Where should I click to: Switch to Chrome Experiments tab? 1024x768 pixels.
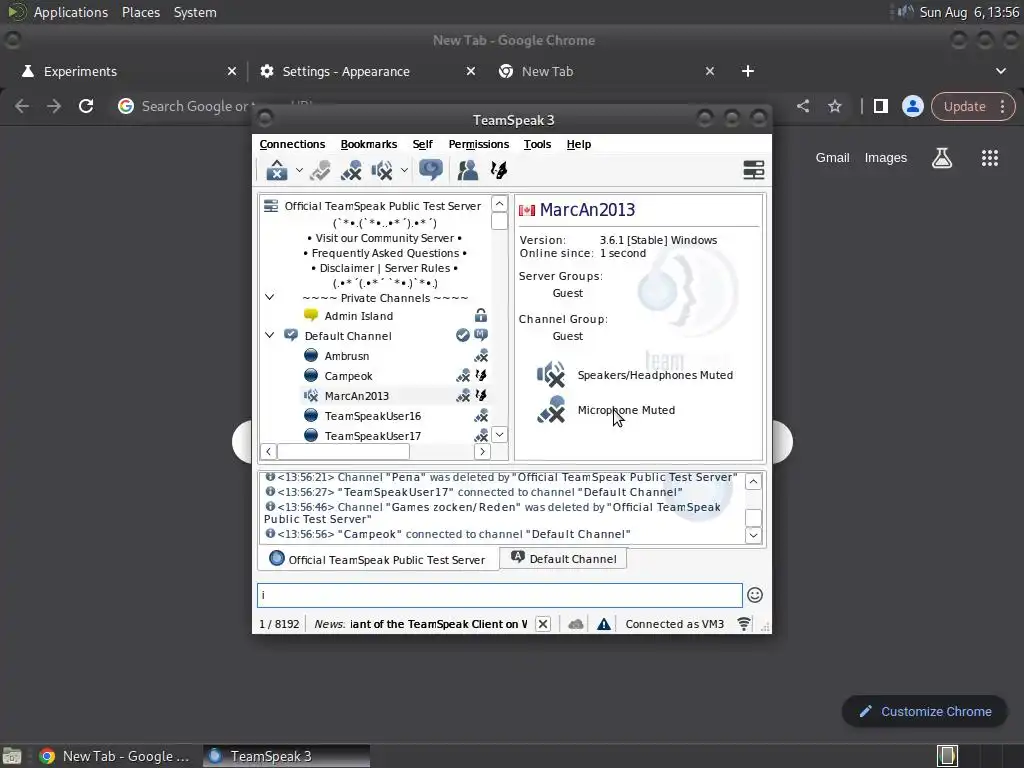tap(128, 71)
